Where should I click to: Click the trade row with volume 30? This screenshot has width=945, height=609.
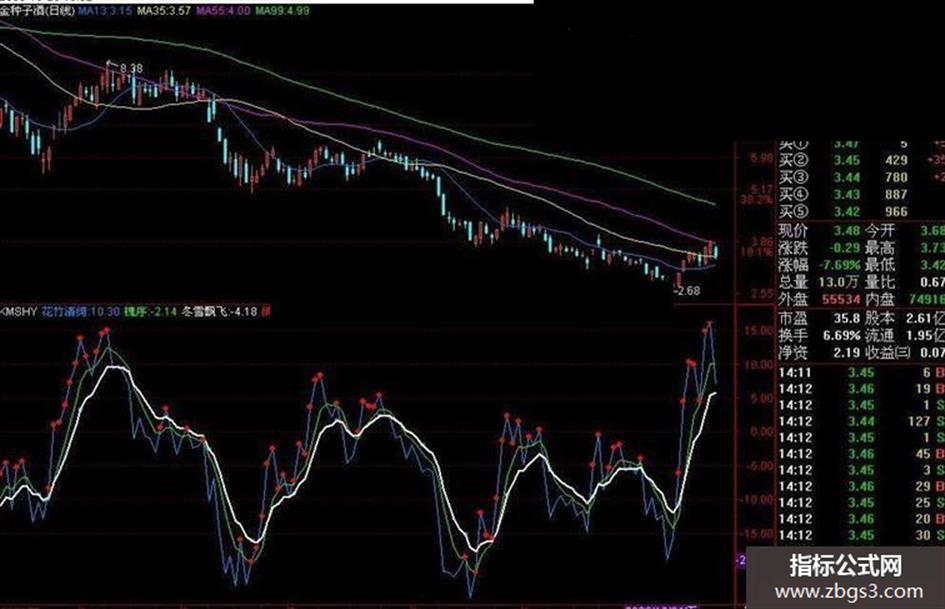point(861,535)
